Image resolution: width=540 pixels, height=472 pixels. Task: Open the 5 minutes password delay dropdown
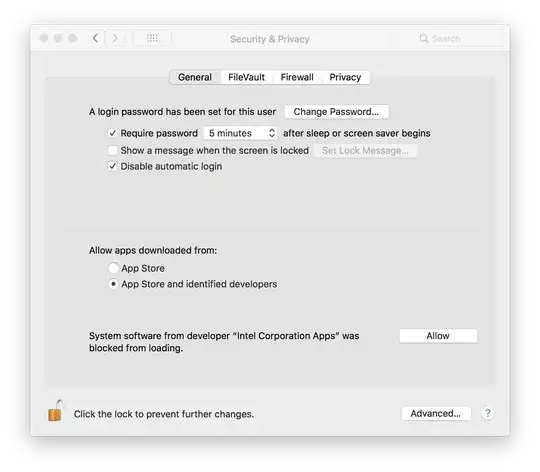click(x=240, y=133)
